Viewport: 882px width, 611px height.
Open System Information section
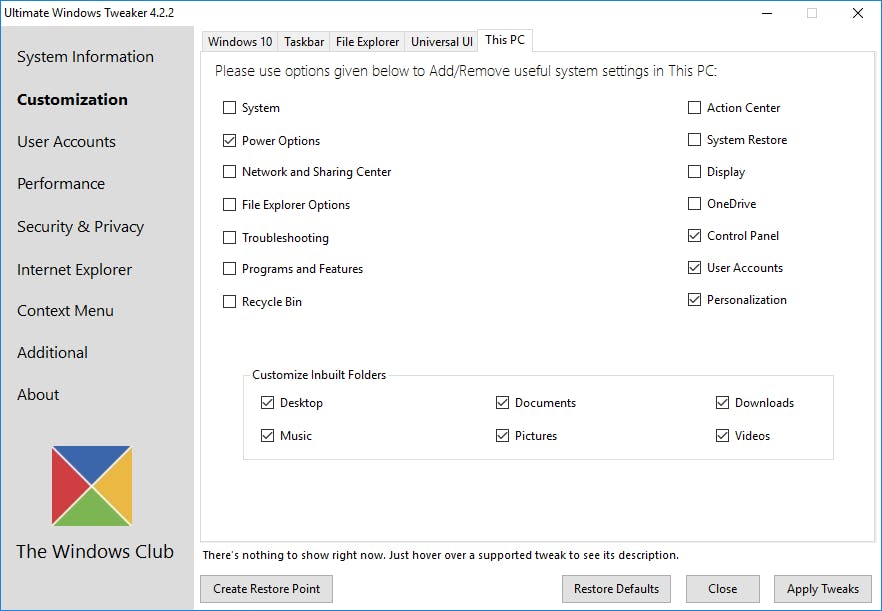point(86,57)
